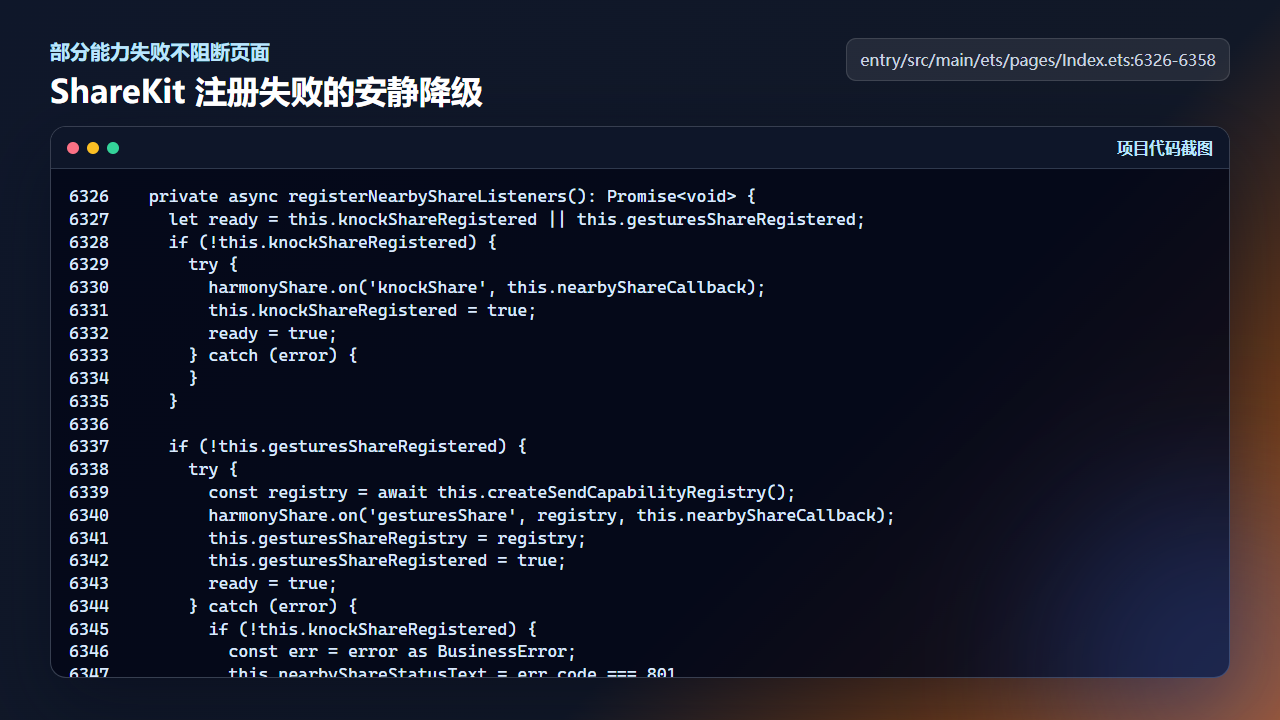This screenshot has height=720, width=1280.
Task: Click line number 6338
Action: tap(89, 469)
